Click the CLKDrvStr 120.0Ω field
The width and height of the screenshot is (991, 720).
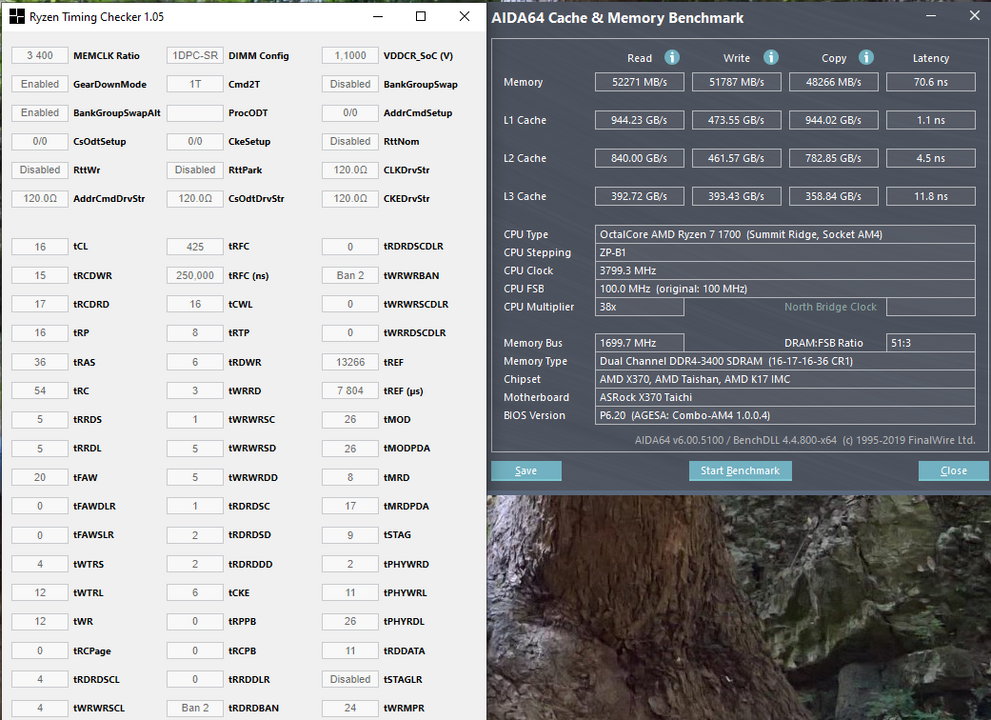[x=350, y=170]
